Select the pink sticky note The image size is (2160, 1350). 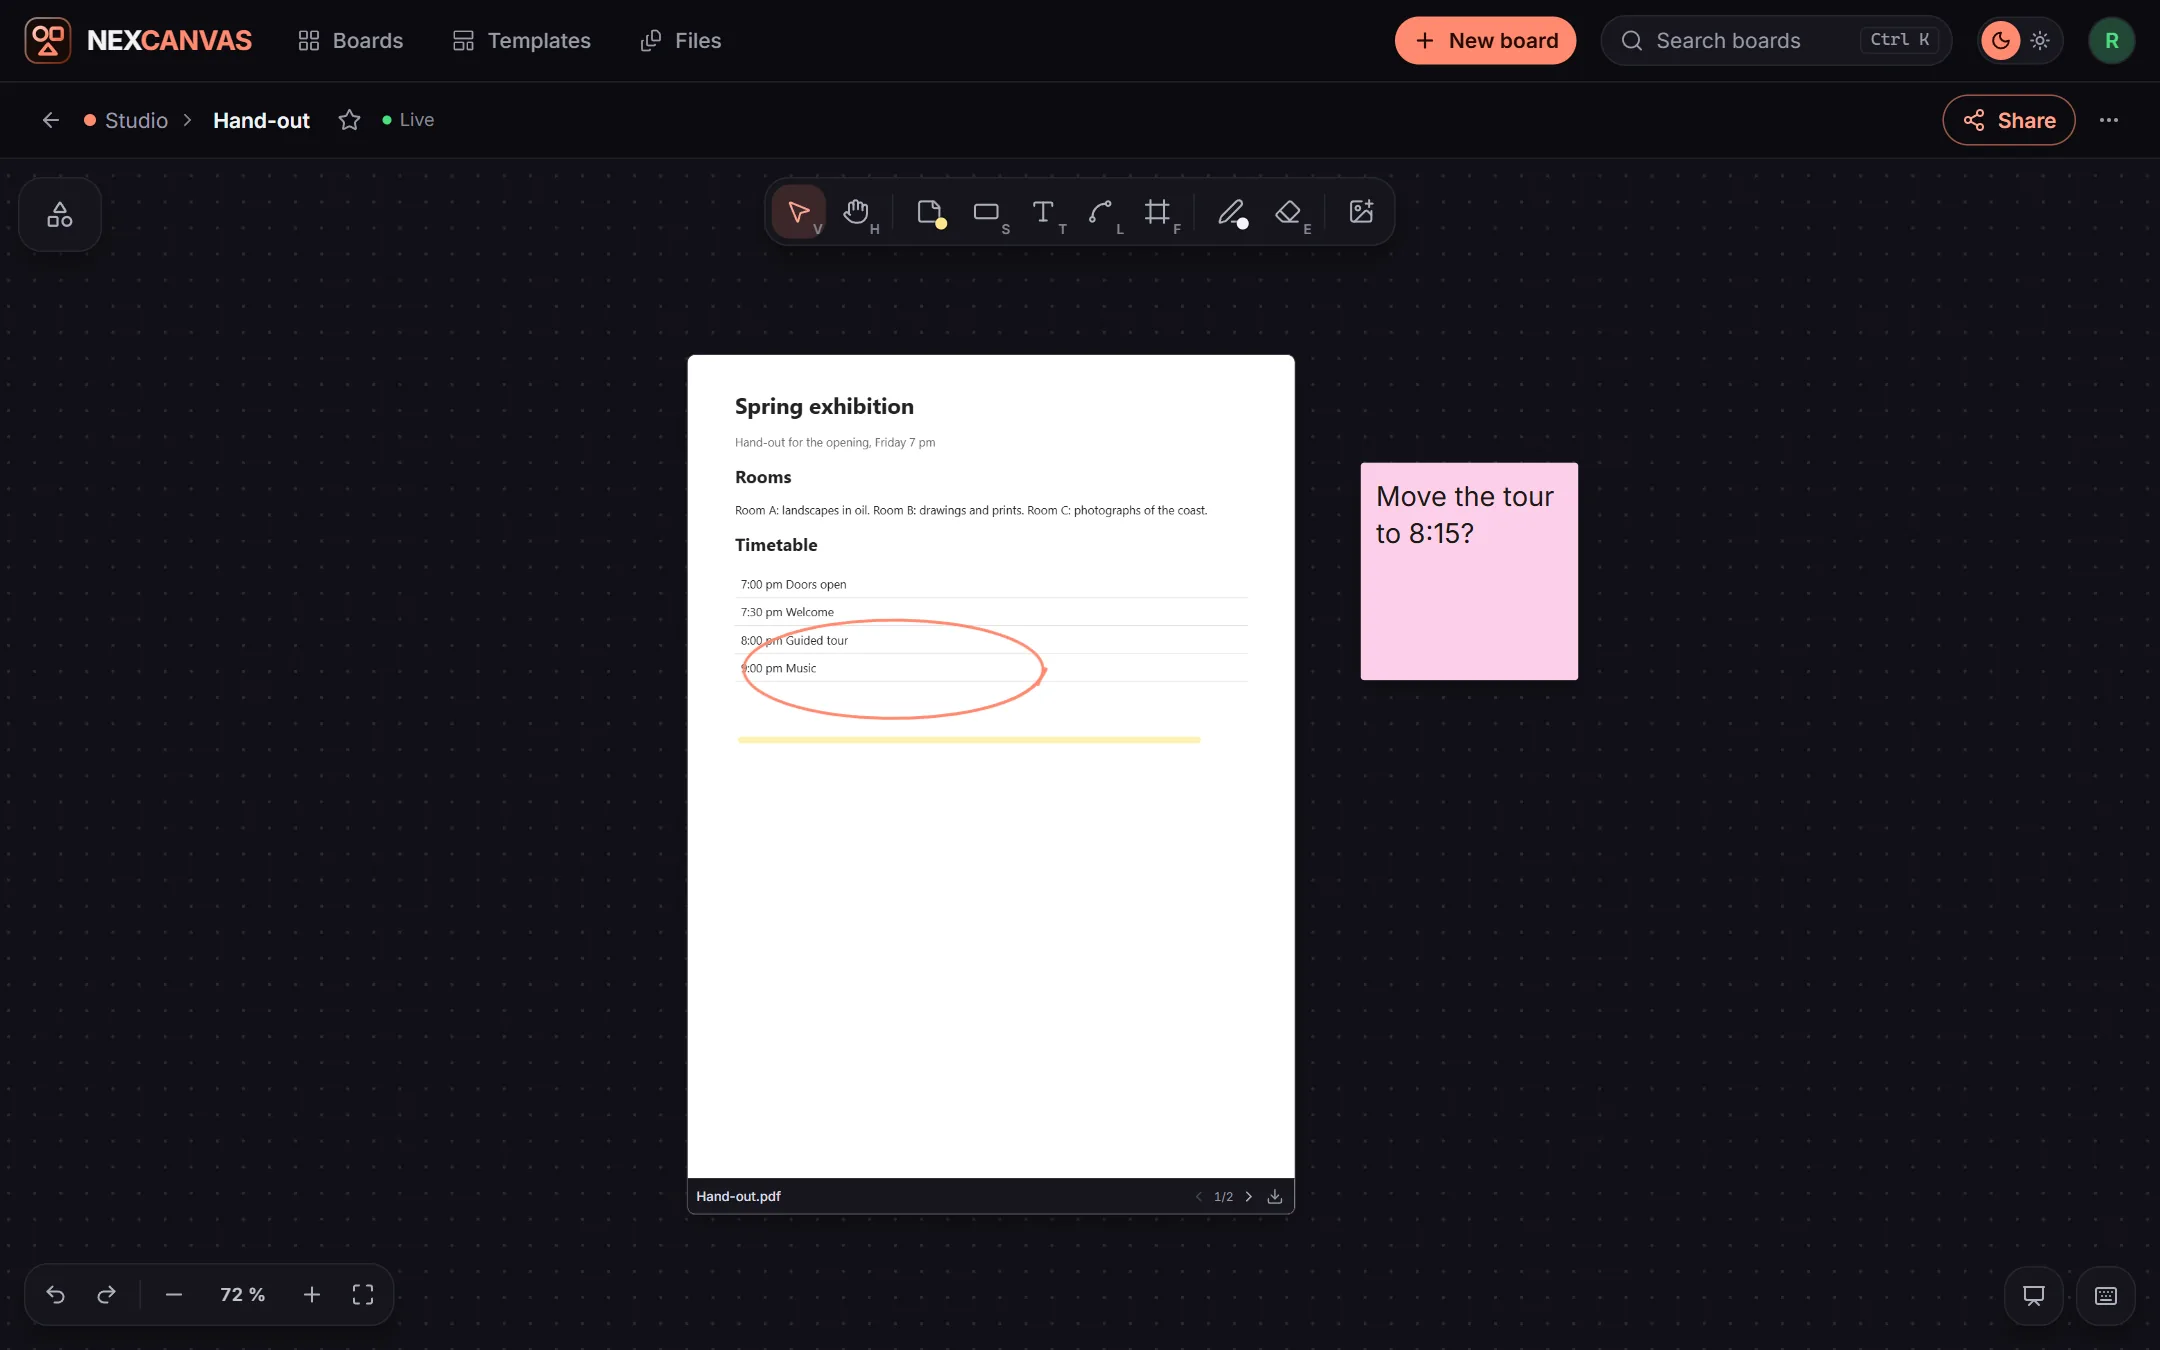pos(1469,571)
